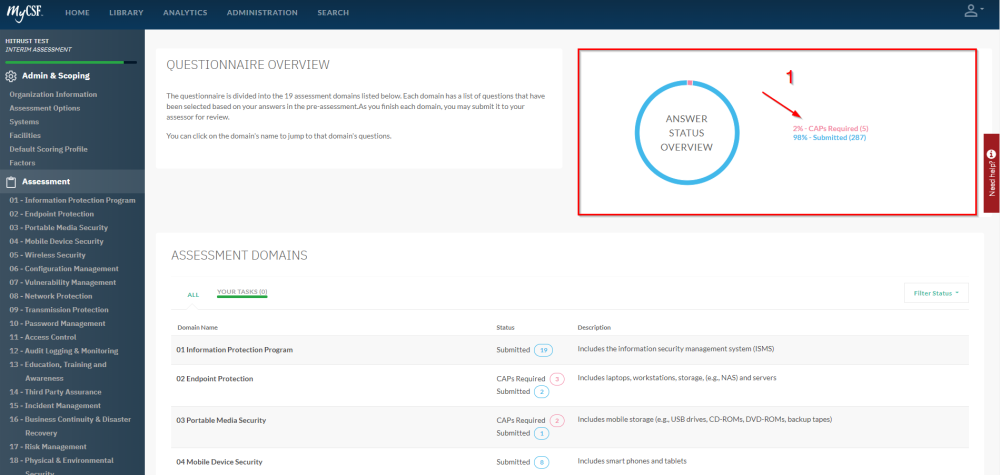The image size is (1000, 475).
Task: Select the ALL tab
Action: 193,295
